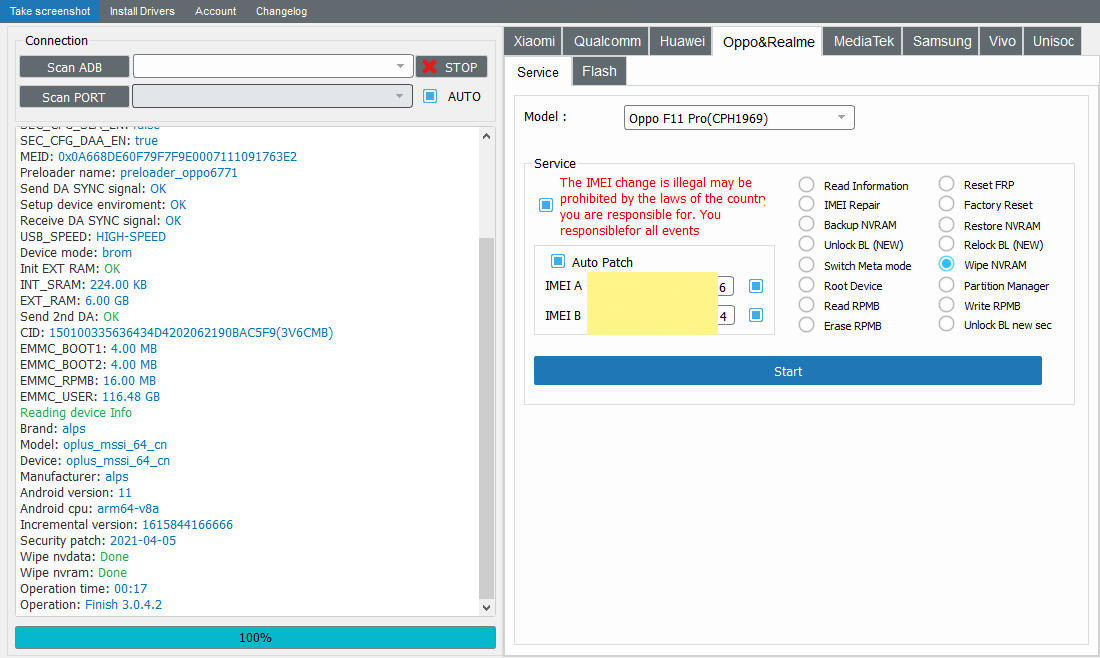
Task: Click the 'Operation: Finish 3.0.4.2' log line
Action: (x=90, y=604)
